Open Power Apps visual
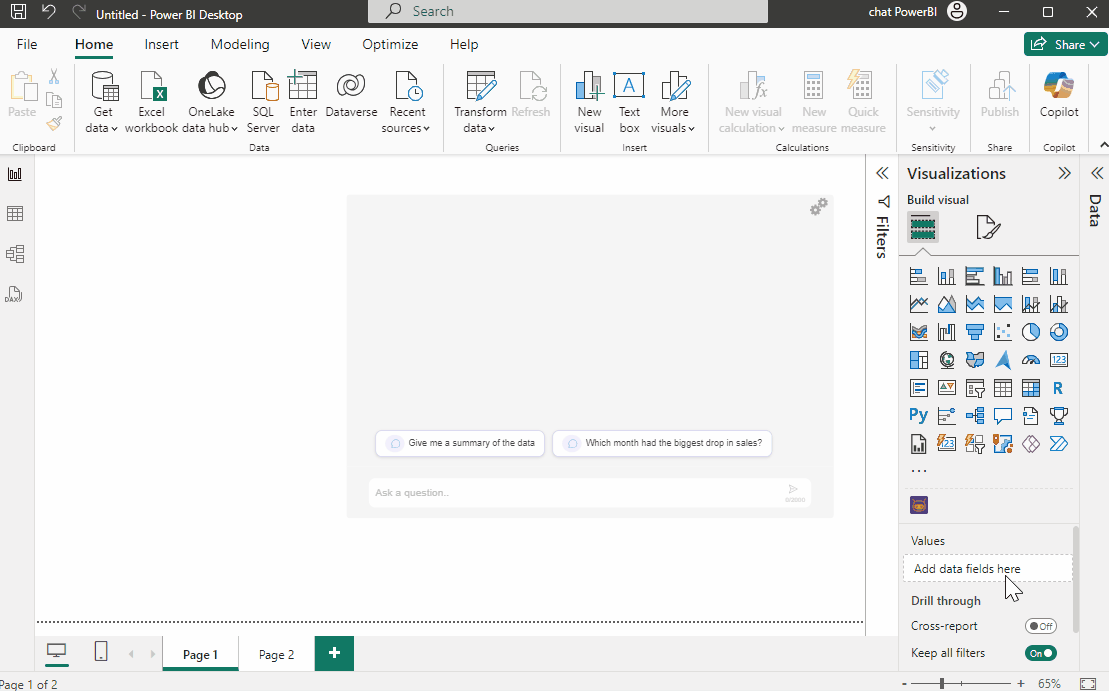 [x=1030, y=444]
